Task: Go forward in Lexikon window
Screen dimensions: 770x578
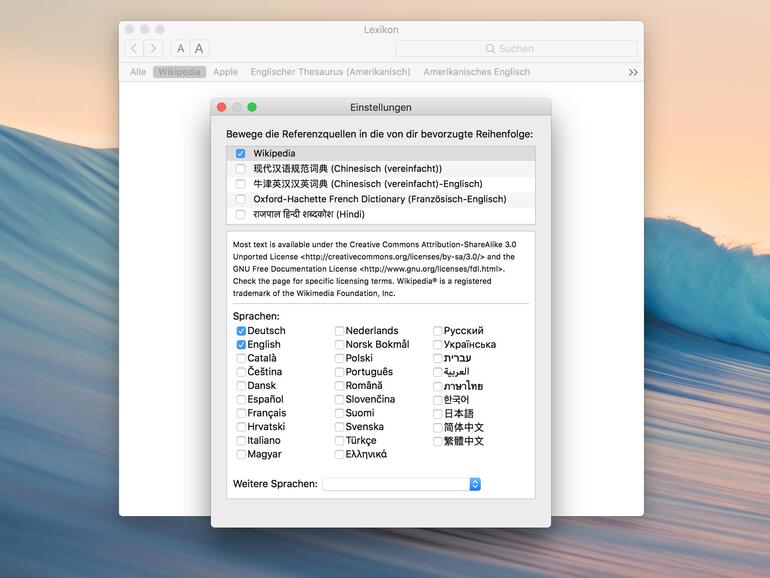Action: point(153,49)
